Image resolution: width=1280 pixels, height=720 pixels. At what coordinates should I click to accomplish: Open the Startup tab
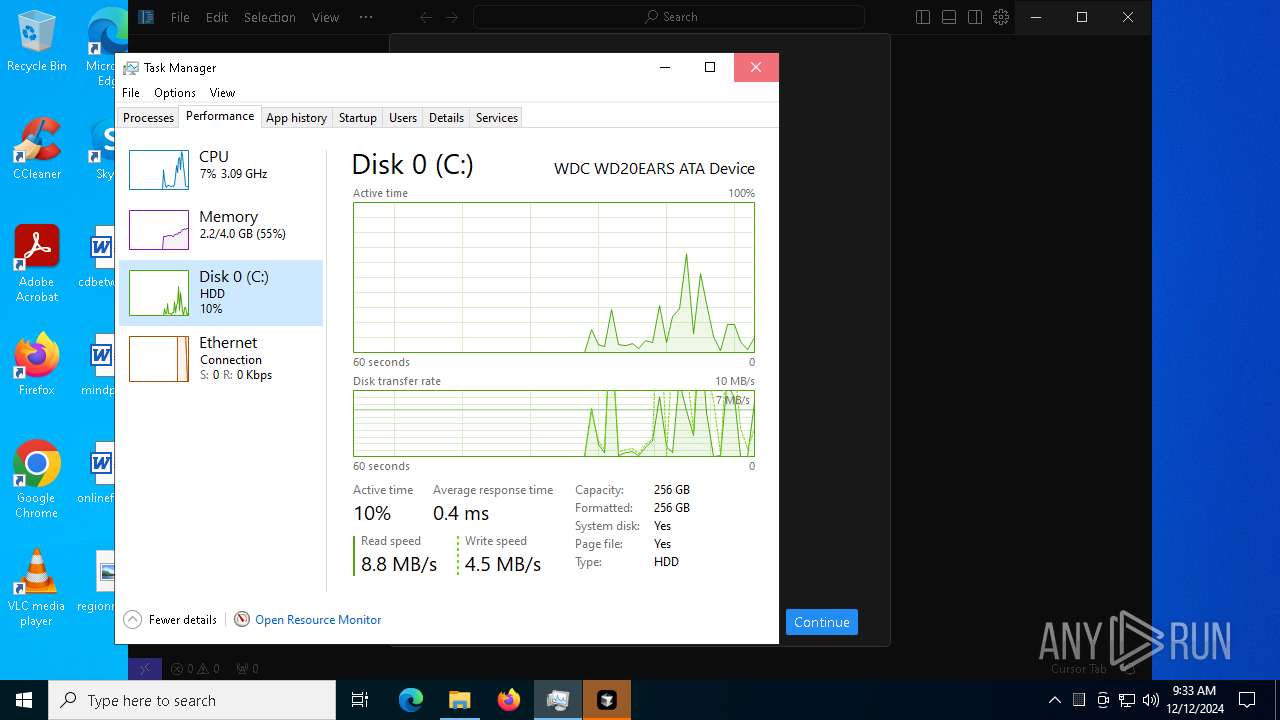(x=357, y=118)
